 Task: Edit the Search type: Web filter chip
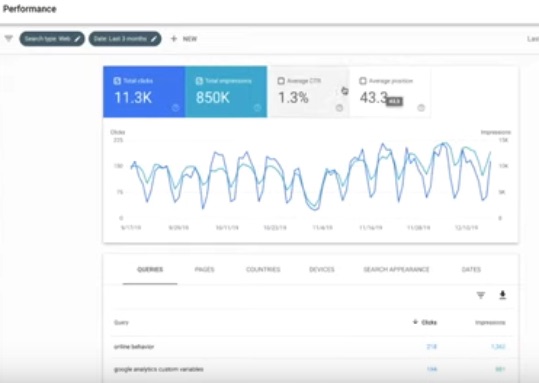52,39
